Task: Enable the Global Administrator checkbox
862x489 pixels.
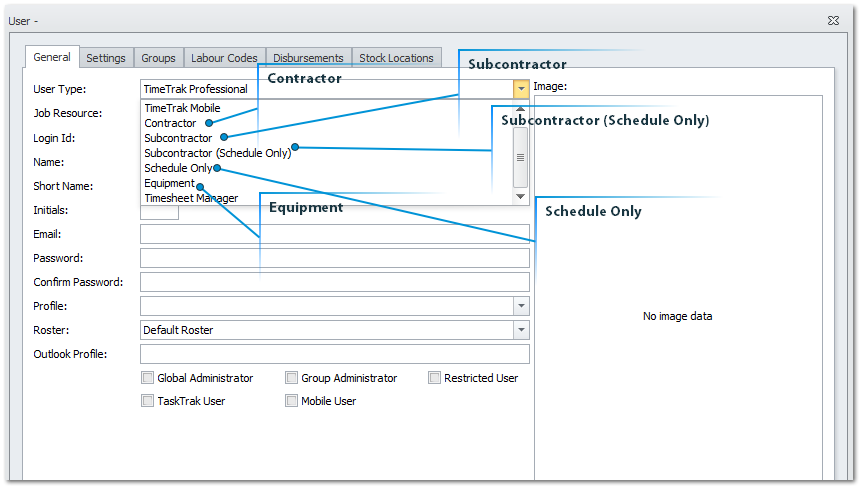Action: [x=148, y=378]
